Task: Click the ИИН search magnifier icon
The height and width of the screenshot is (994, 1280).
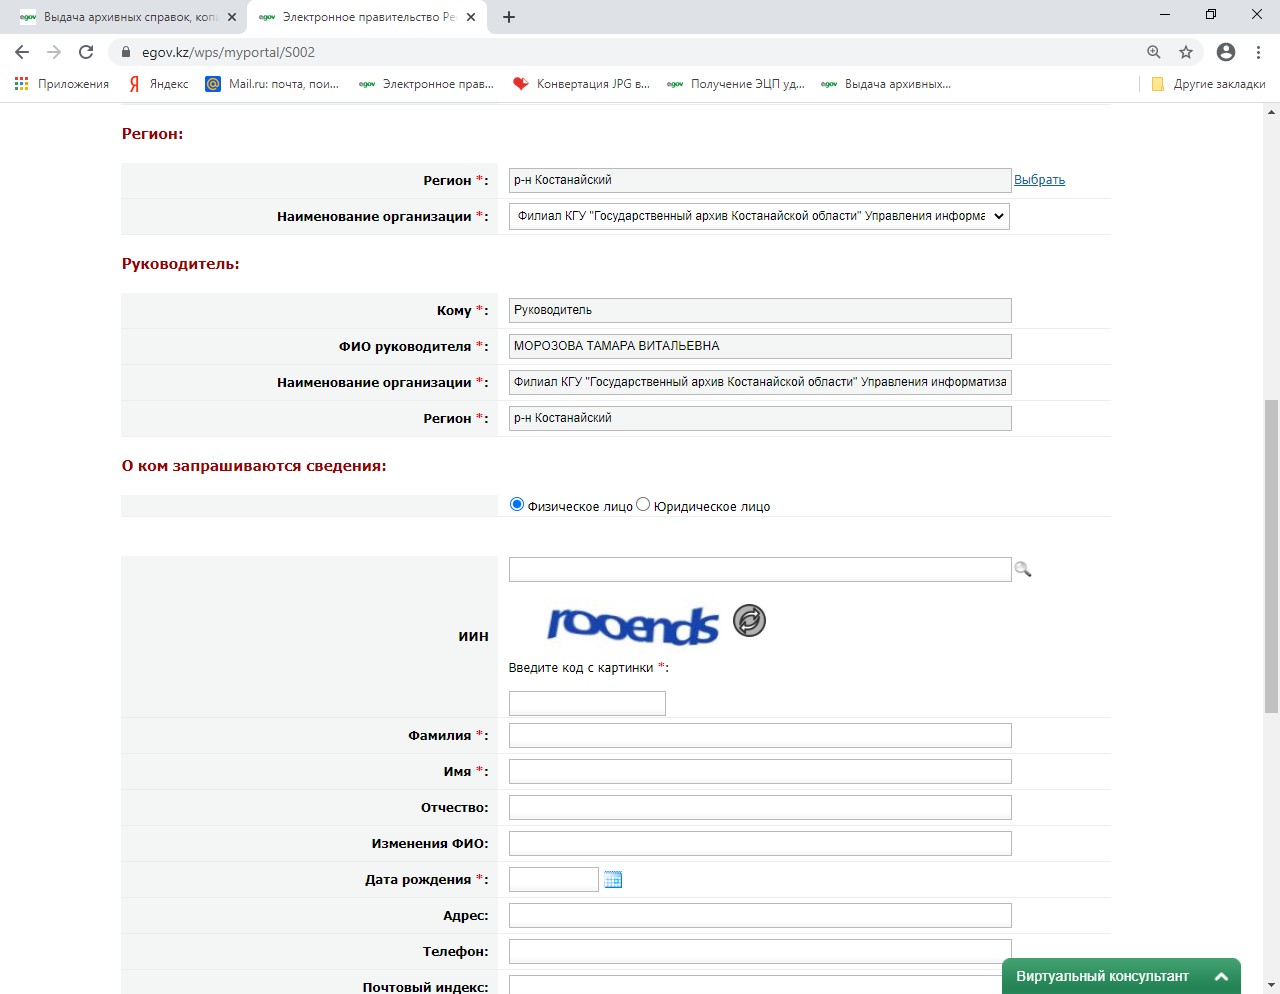Action: point(1023,569)
